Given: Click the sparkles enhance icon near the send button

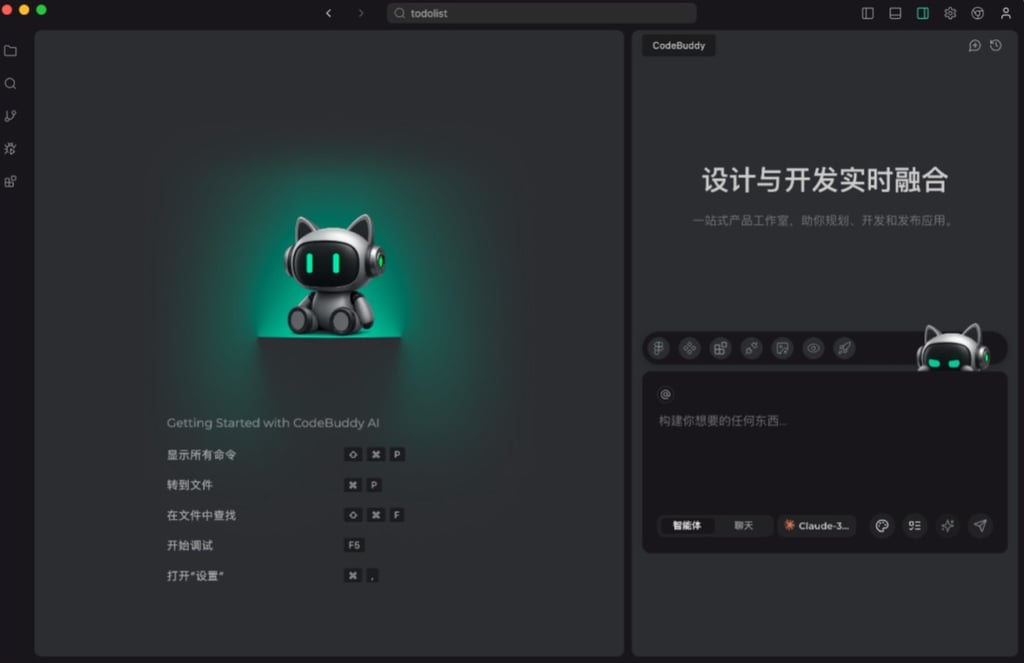Looking at the screenshot, I should point(947,526).
